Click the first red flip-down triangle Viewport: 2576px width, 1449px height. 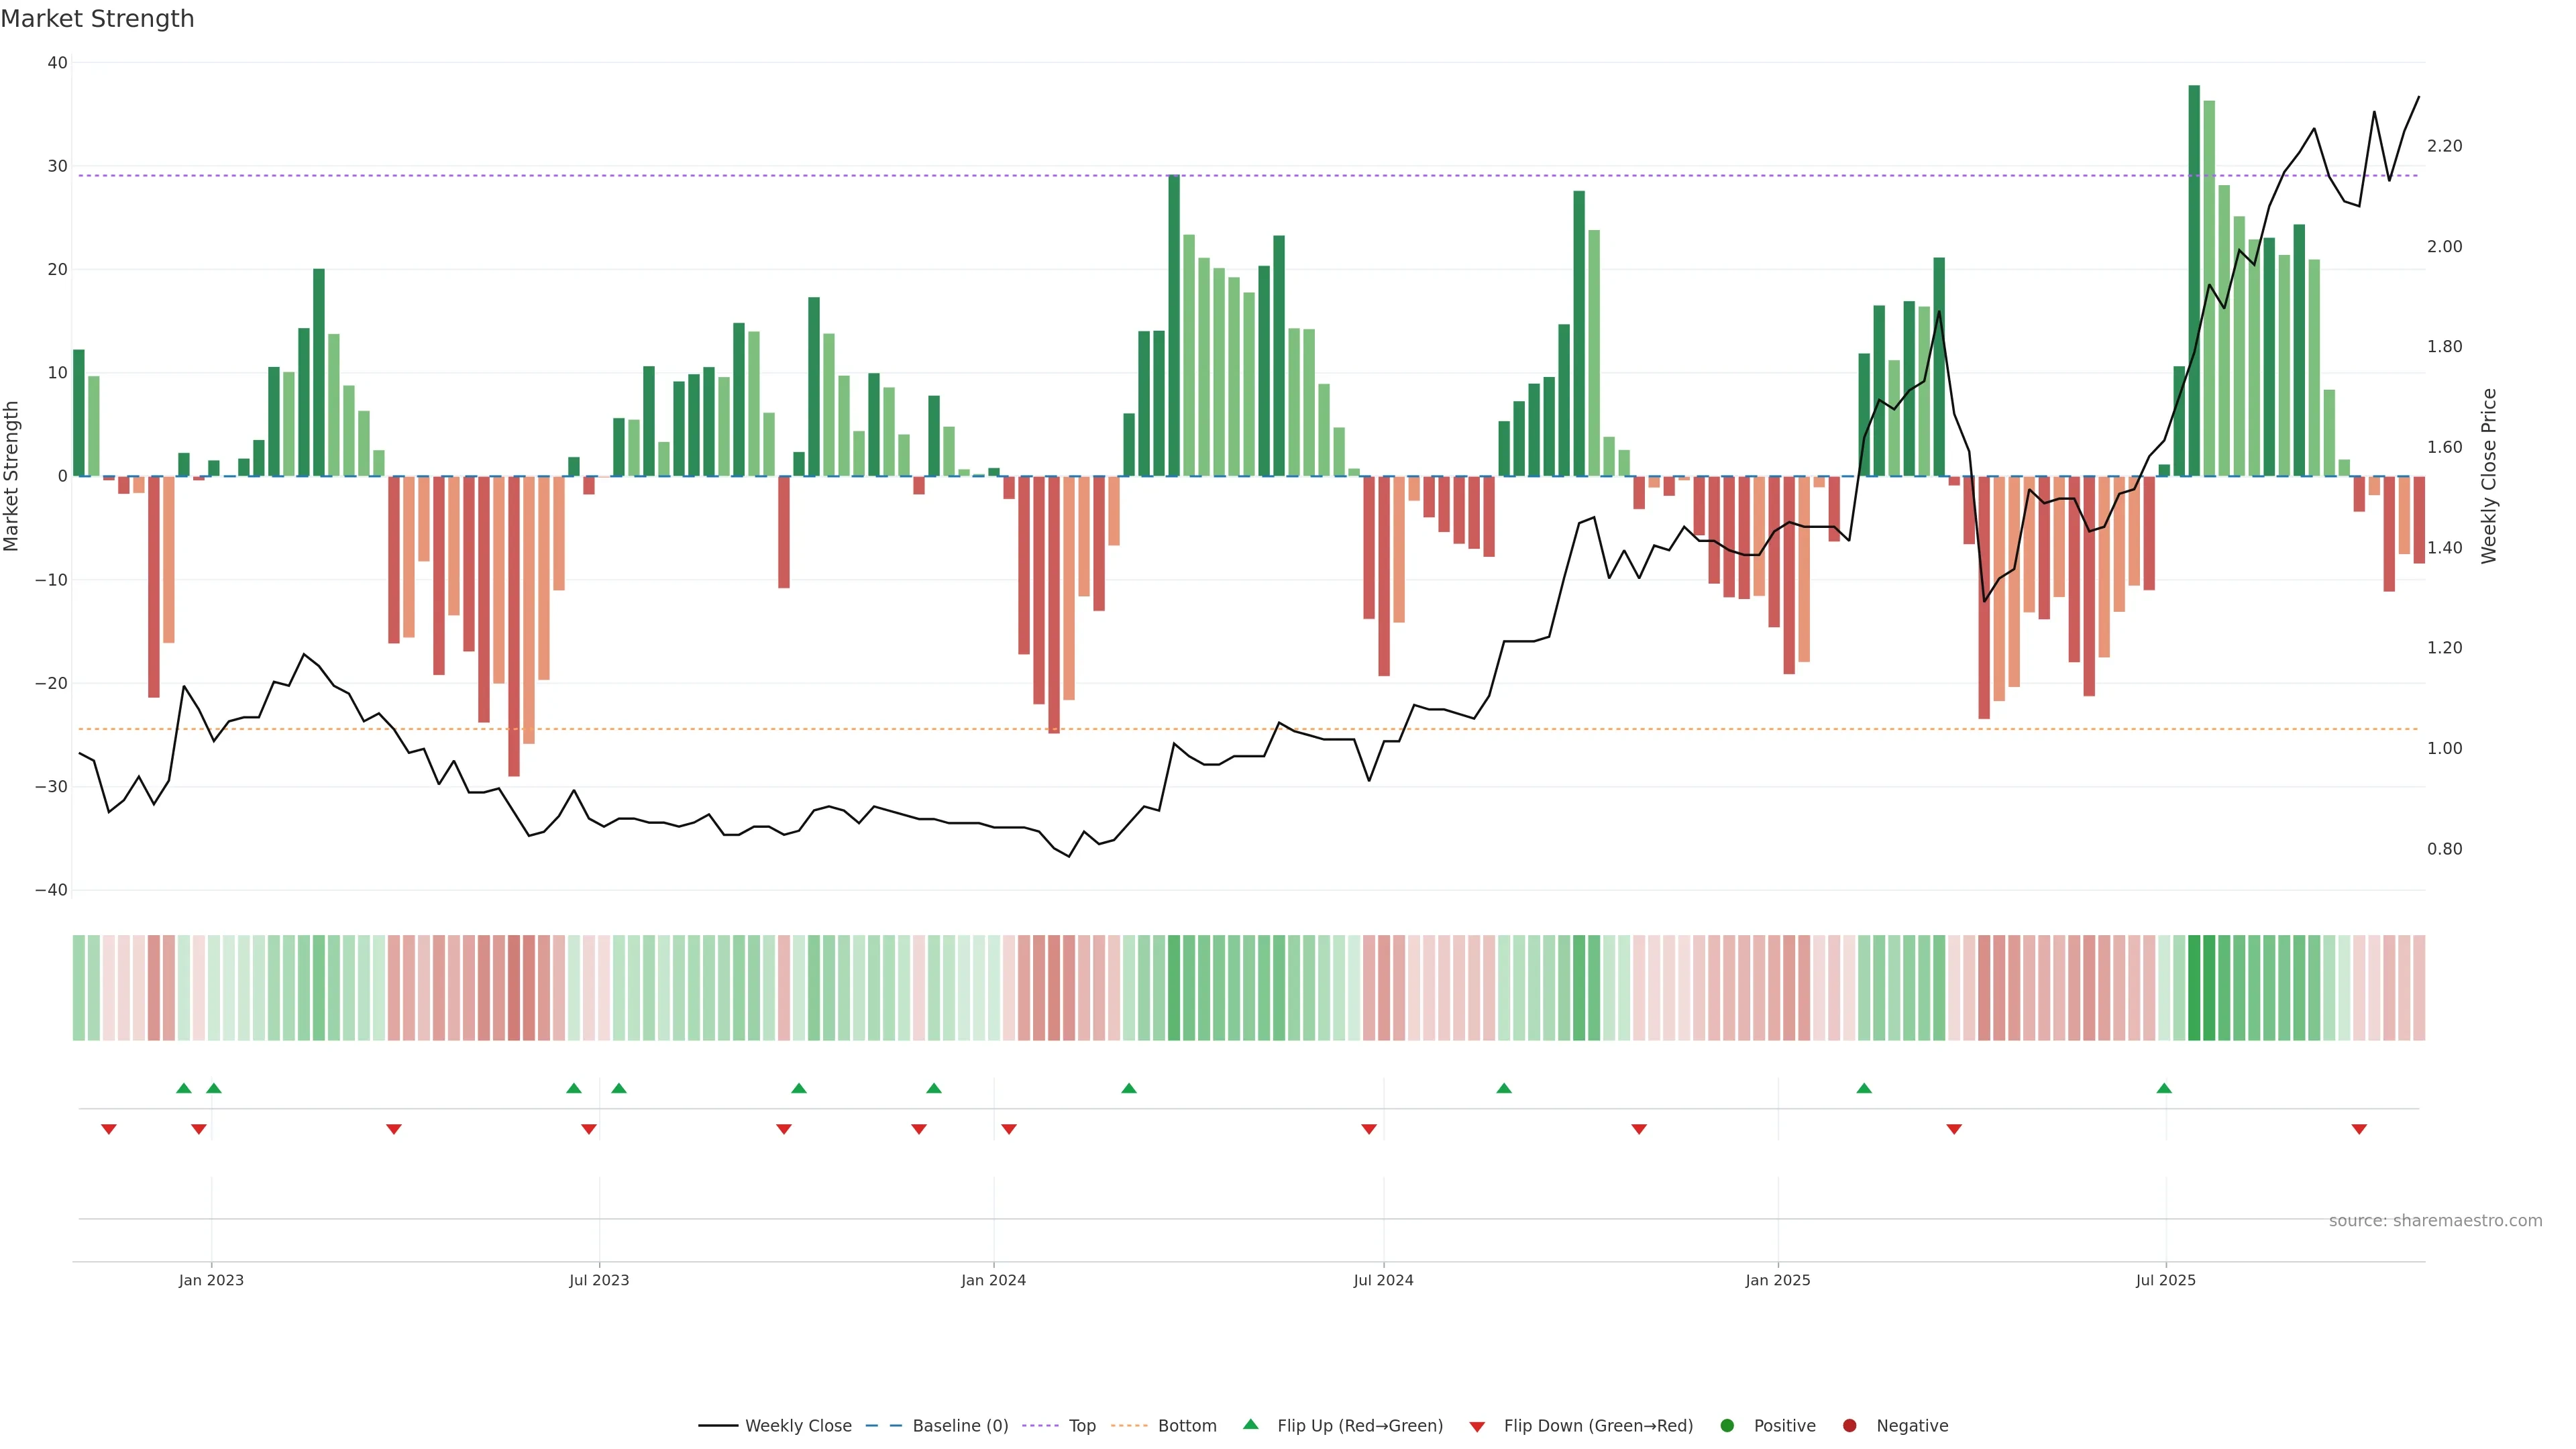click(x=109, y=1129)
